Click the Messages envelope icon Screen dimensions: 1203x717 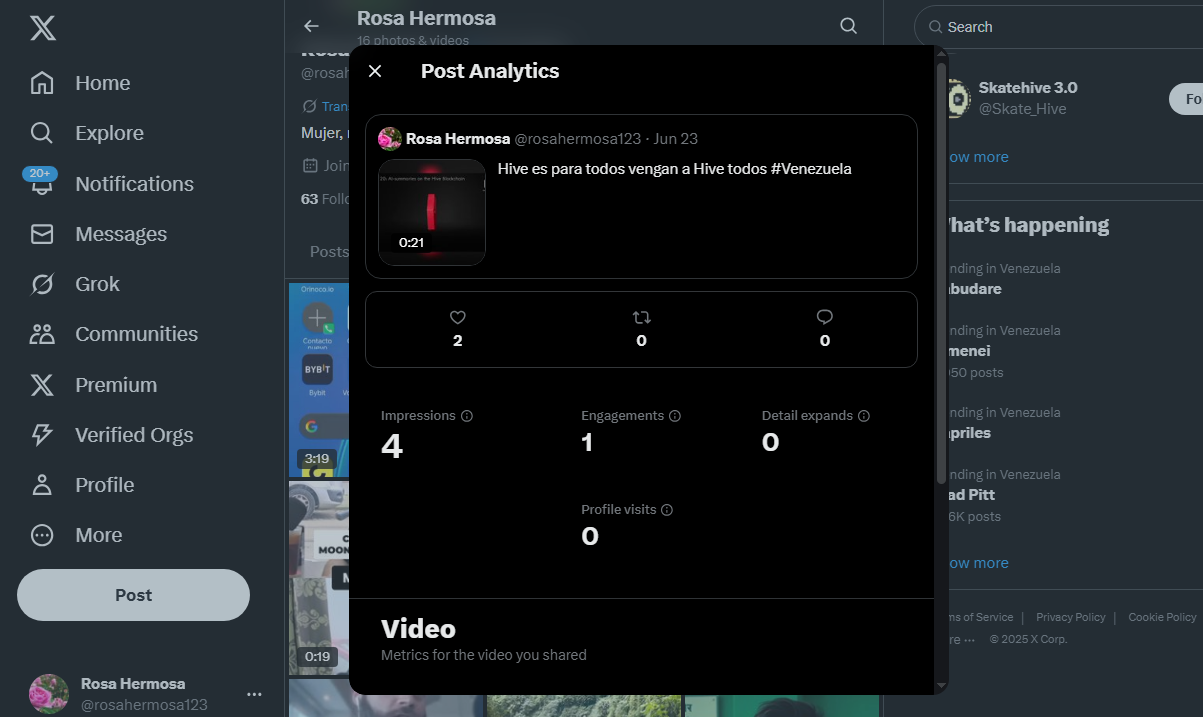pyautogui.click(x=42, y=234)
